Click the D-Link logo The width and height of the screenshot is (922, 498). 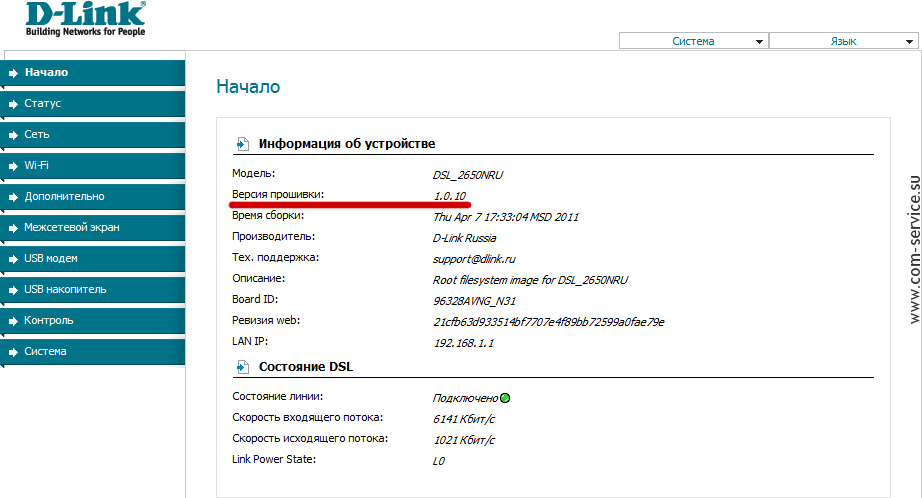[x=85, y=19]
